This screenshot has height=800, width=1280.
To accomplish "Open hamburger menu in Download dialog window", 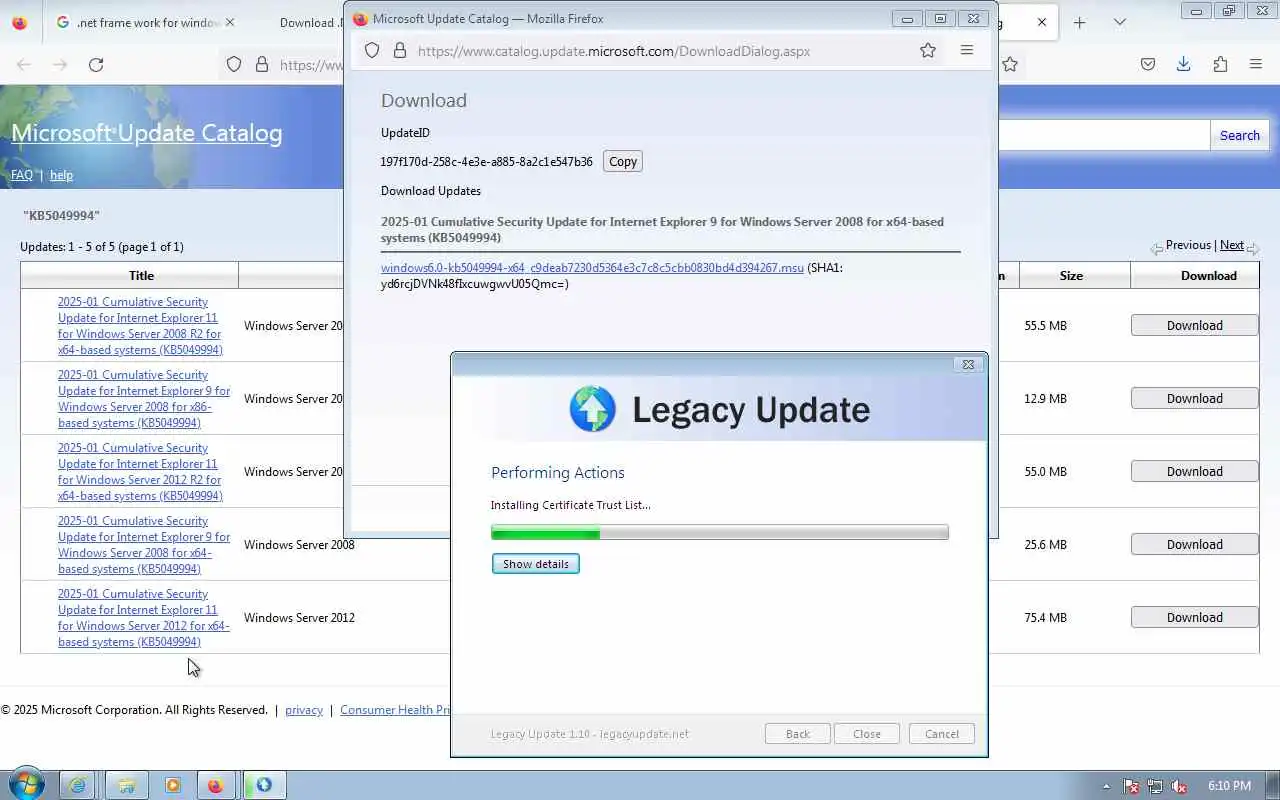I will pos(966,50).
